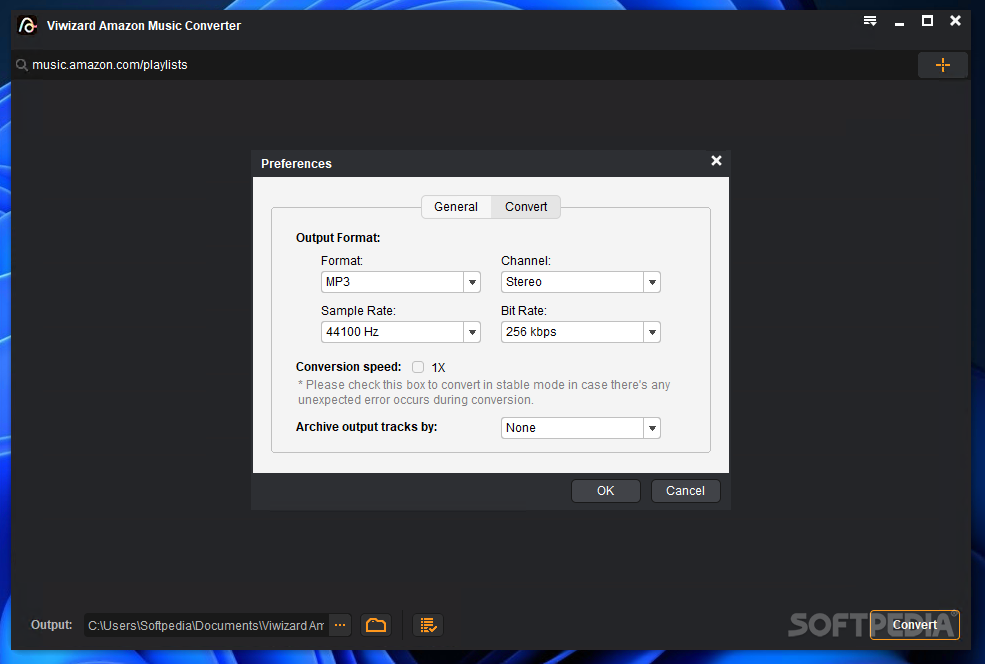Image resolution: width=985 pixels, height=664 pixels.
Task: Click the orange plus add-music button
Action: [x=942, y=65]
